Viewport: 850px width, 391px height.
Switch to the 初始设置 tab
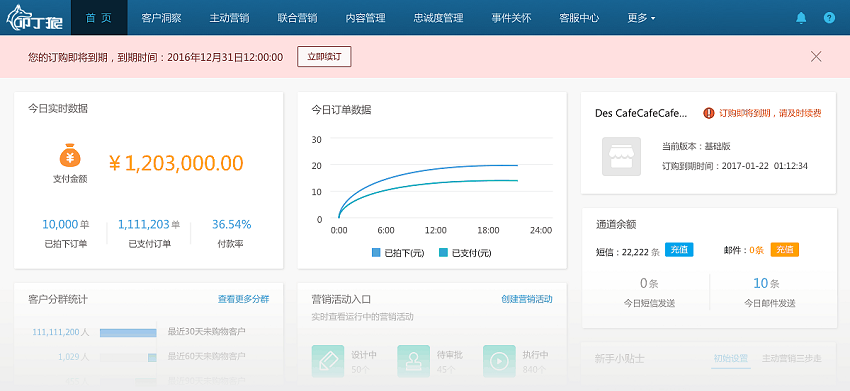click(x=731, y=358)
